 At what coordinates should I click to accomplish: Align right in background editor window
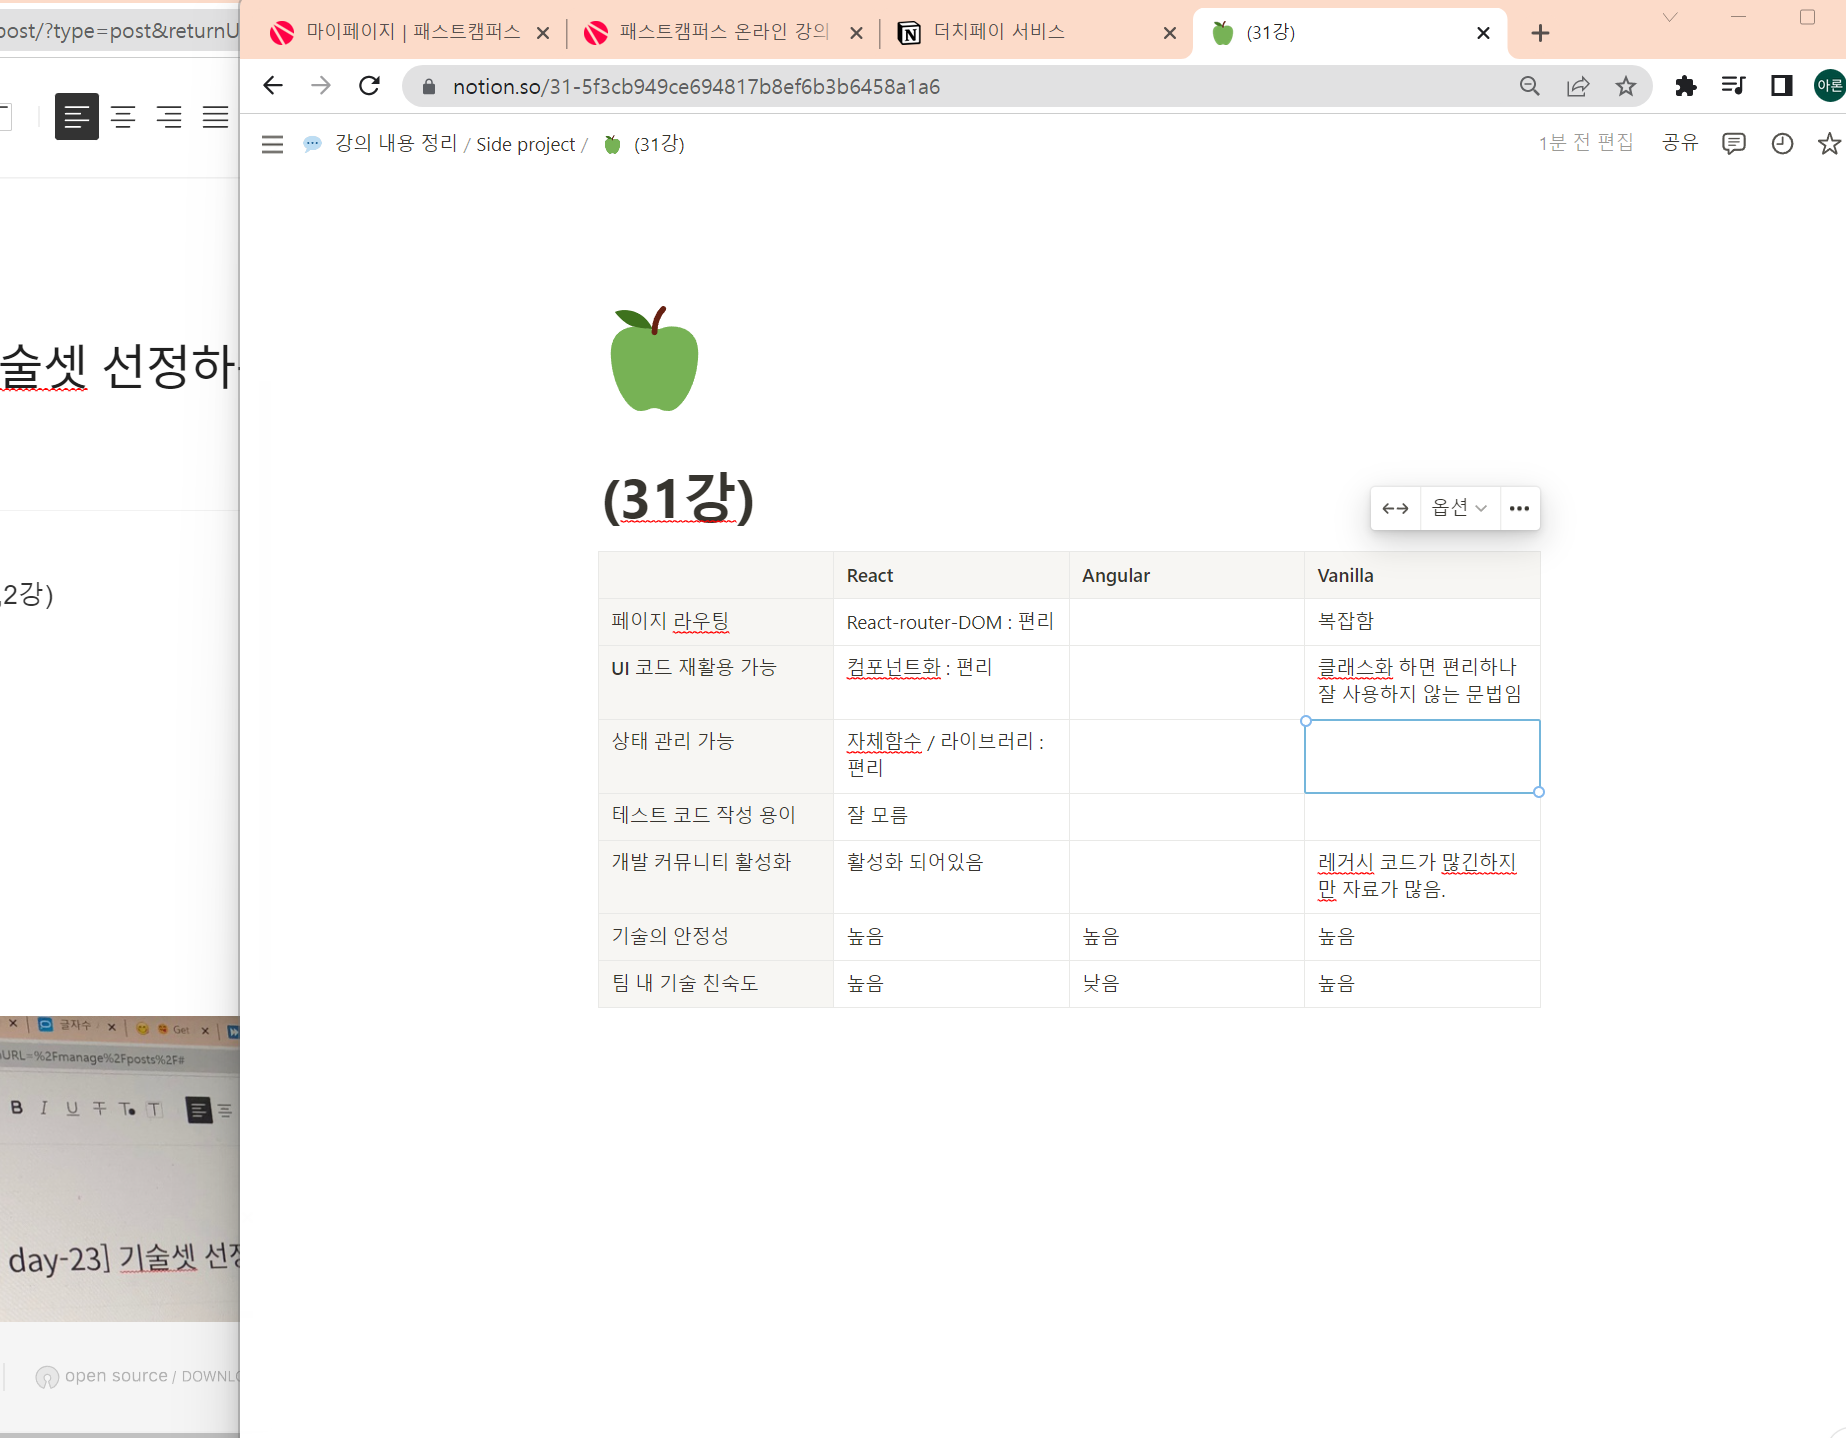[169, 117]
